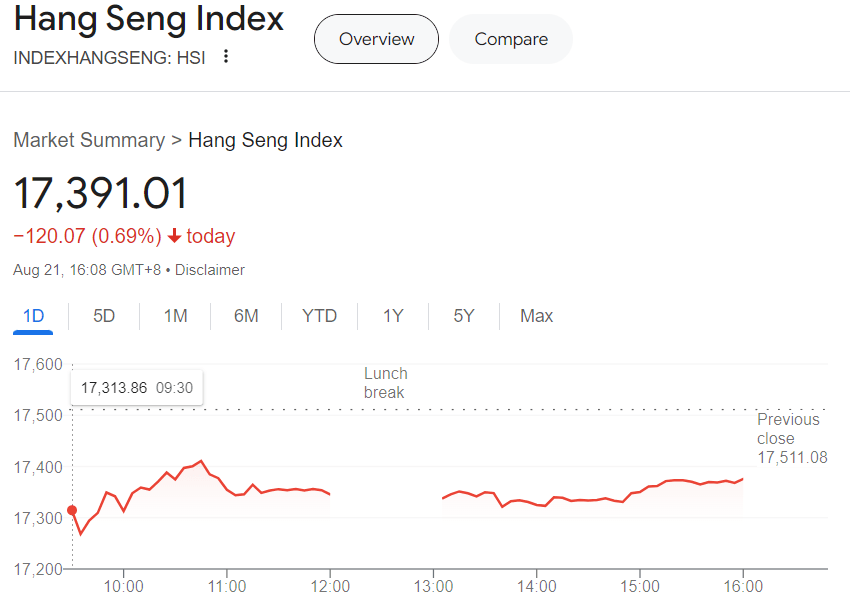Image resolution: width=850 pixels, height=605 pixels.
Task: Open the Market Summary breadcrumb link
Action: click(89, 140)
